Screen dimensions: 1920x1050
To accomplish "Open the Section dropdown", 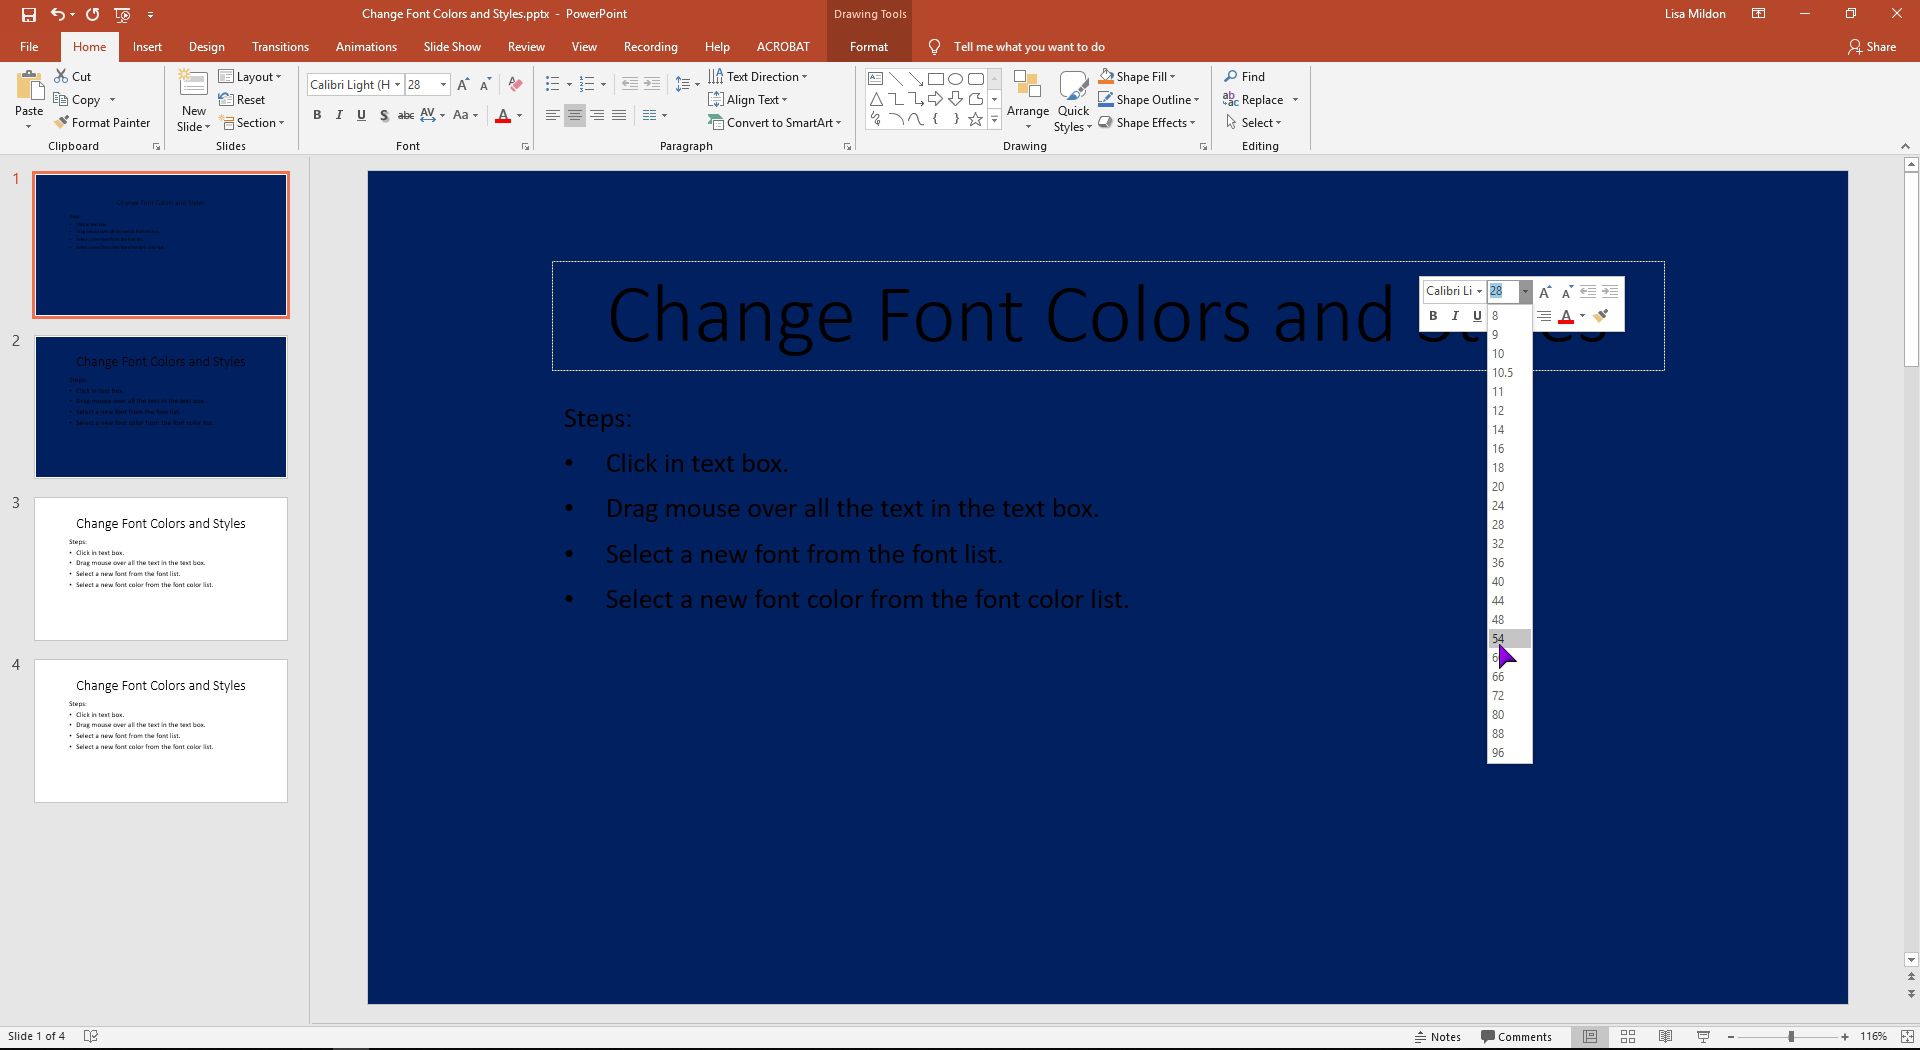I will click(x=253, y=122).
